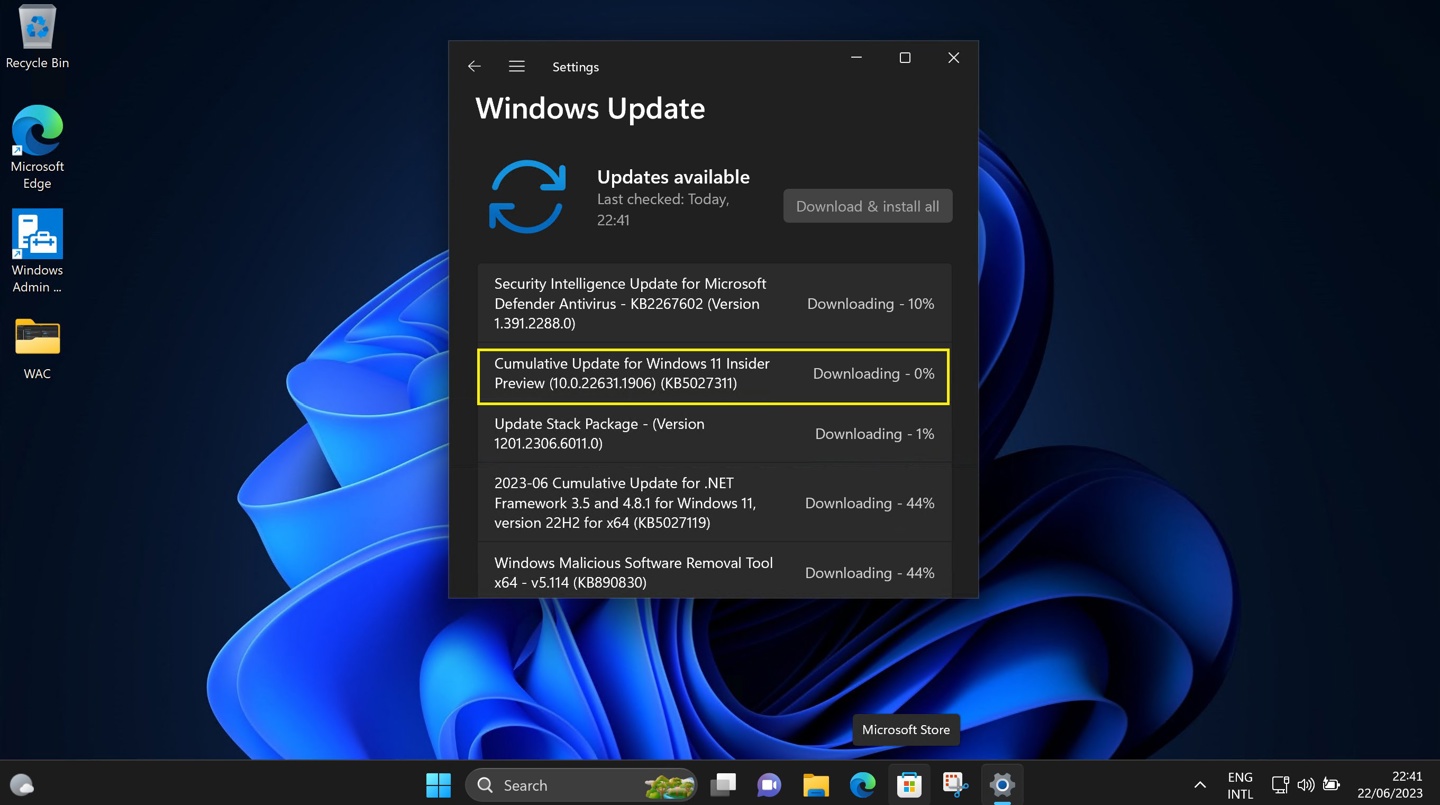
Task: Open Microsoft Teams chat from taskbar
Action: [x=769, y=785]
